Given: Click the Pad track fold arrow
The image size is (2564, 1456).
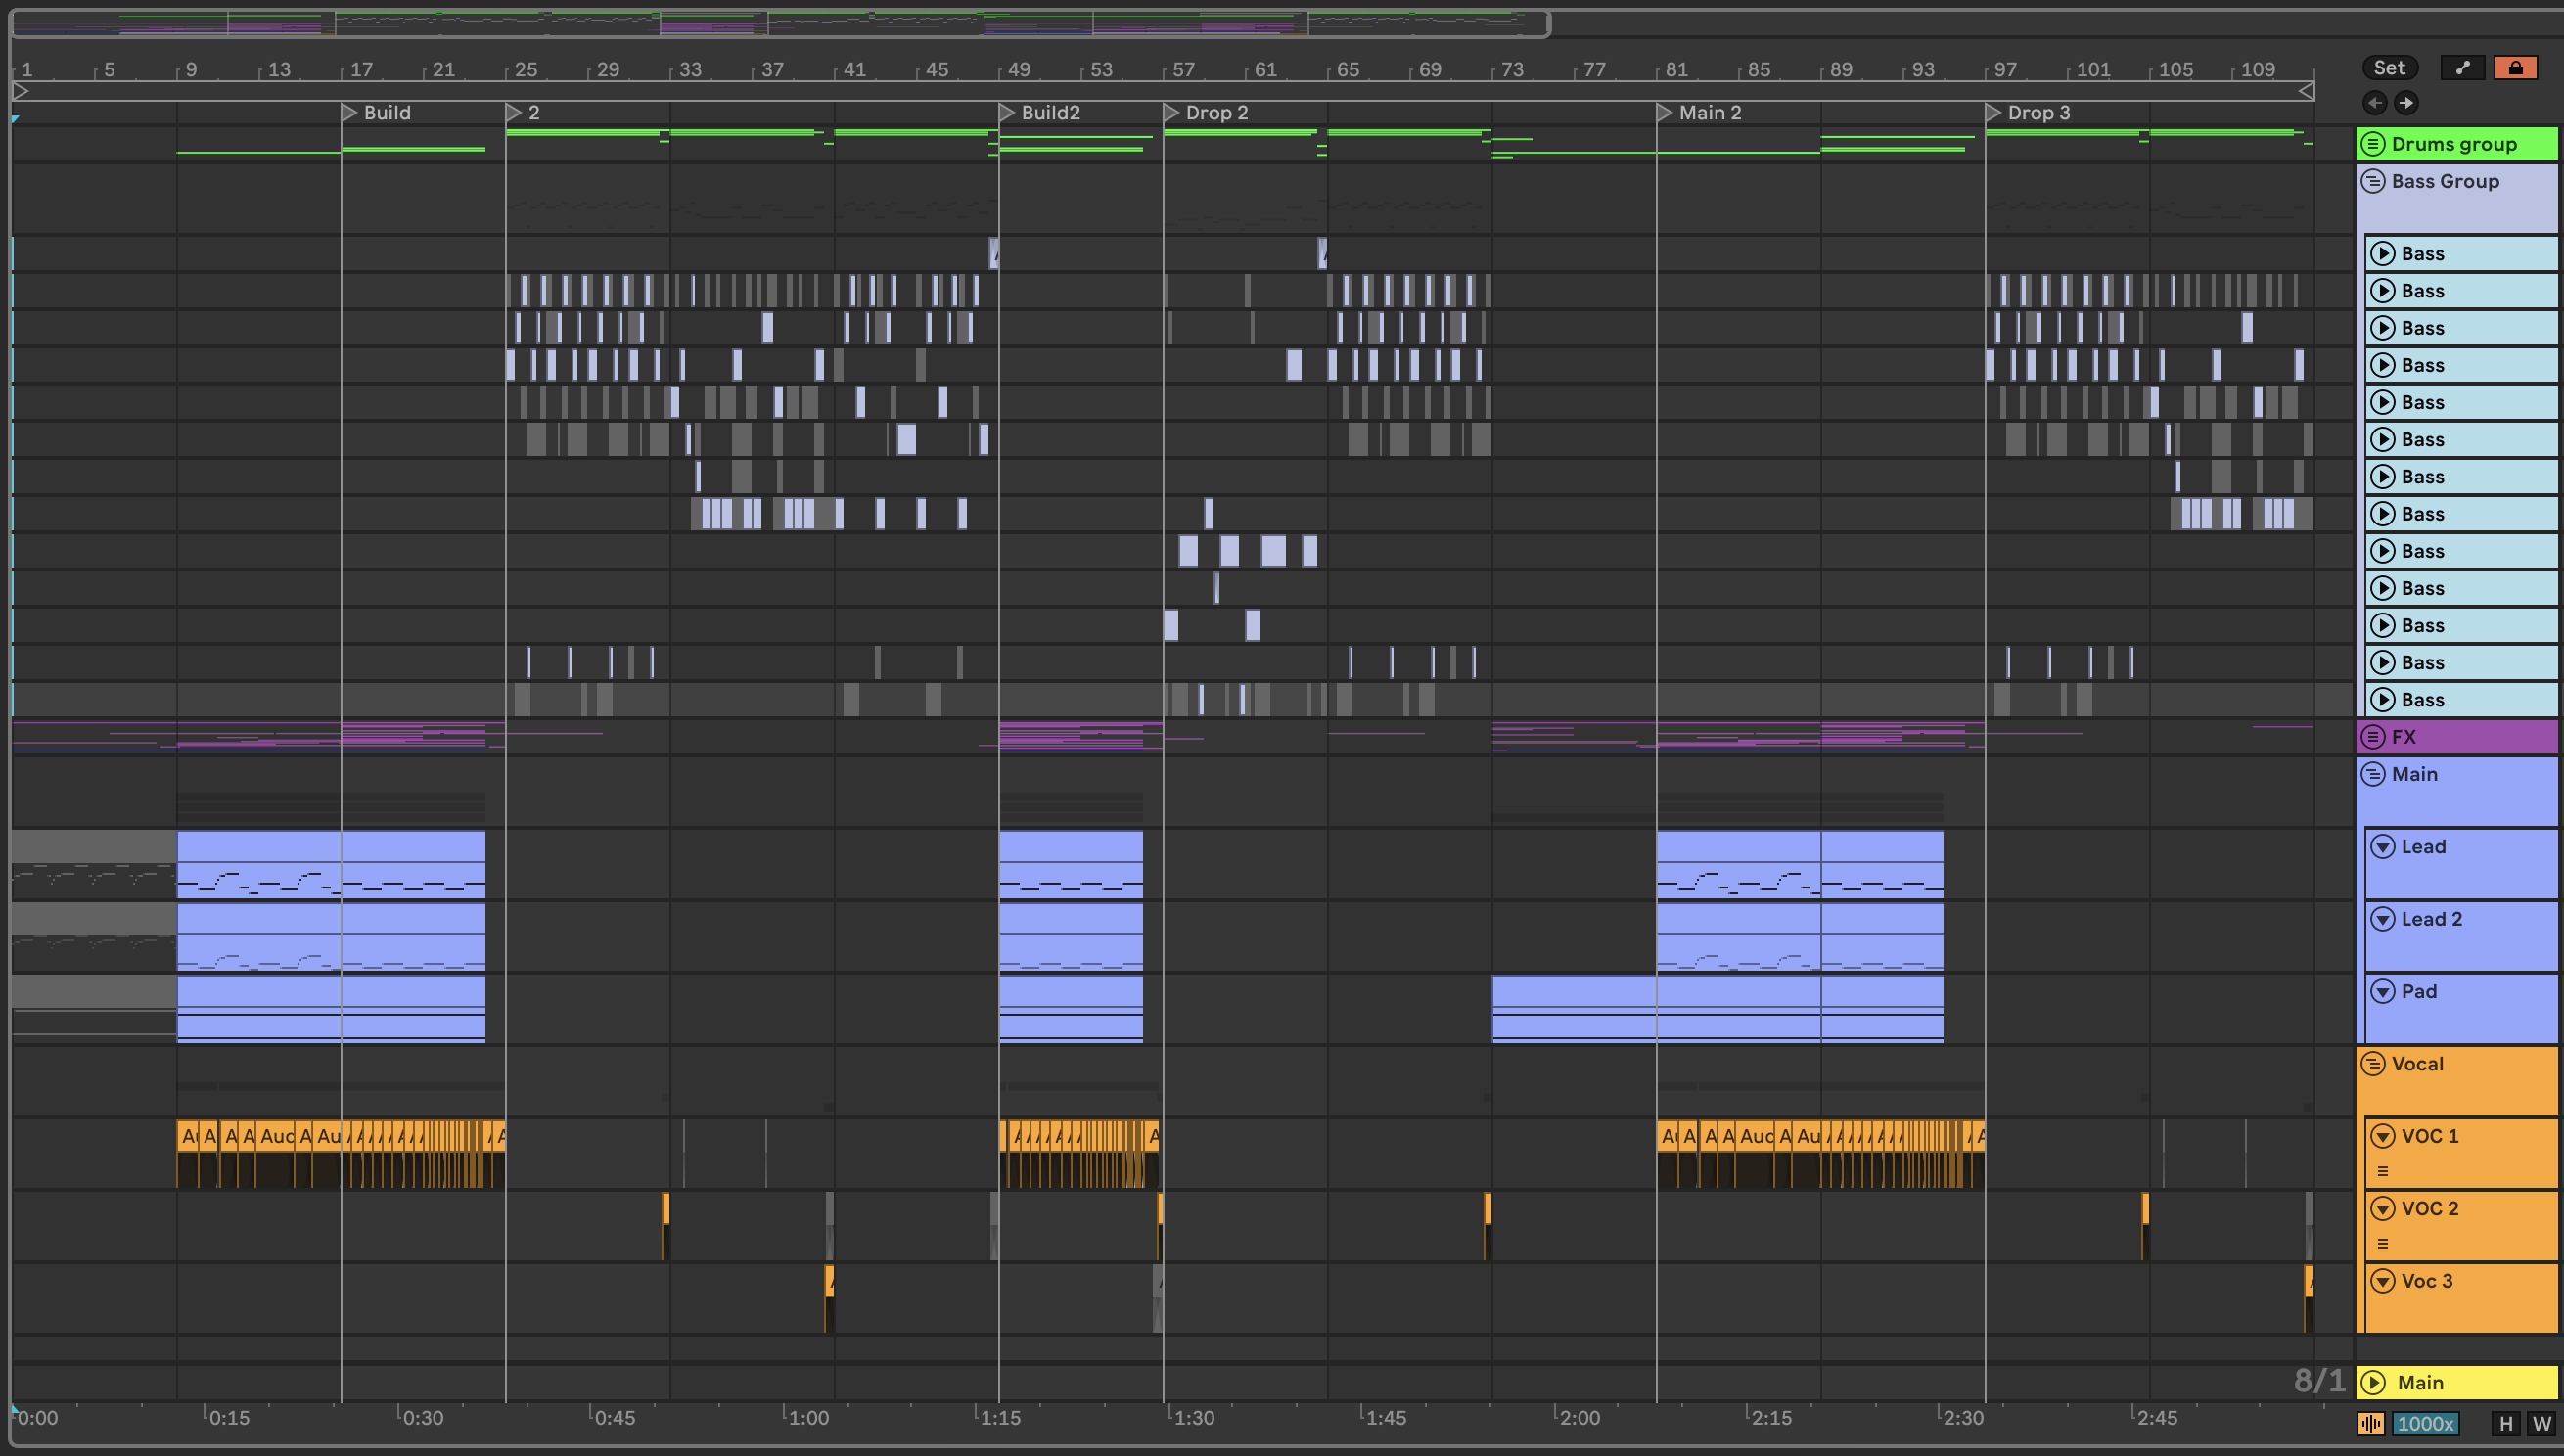Looking at the screenshot, I should pos(2383,992).
